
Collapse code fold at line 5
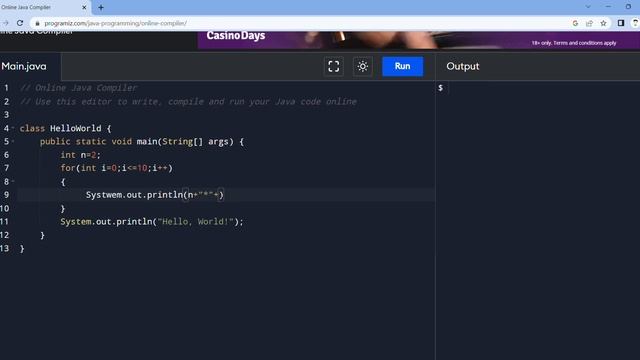click(x=13, y=141)
